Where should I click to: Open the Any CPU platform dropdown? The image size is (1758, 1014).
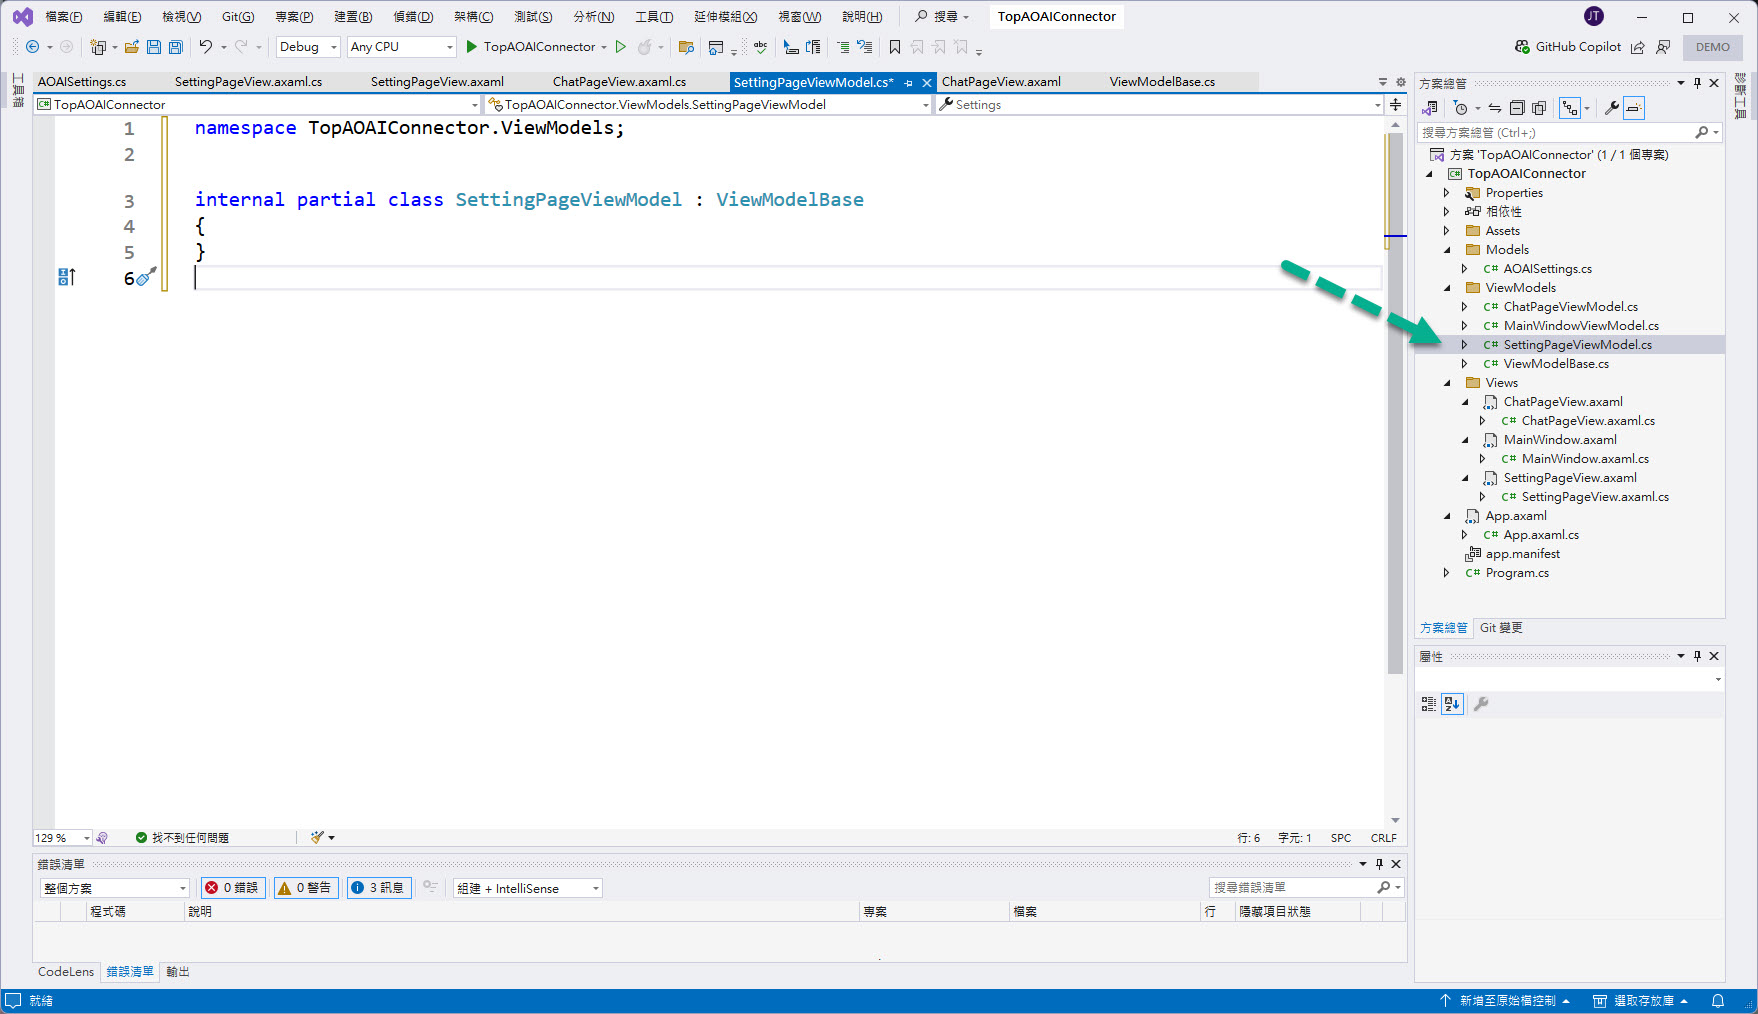pyautogui.click(x=402, y=47)
